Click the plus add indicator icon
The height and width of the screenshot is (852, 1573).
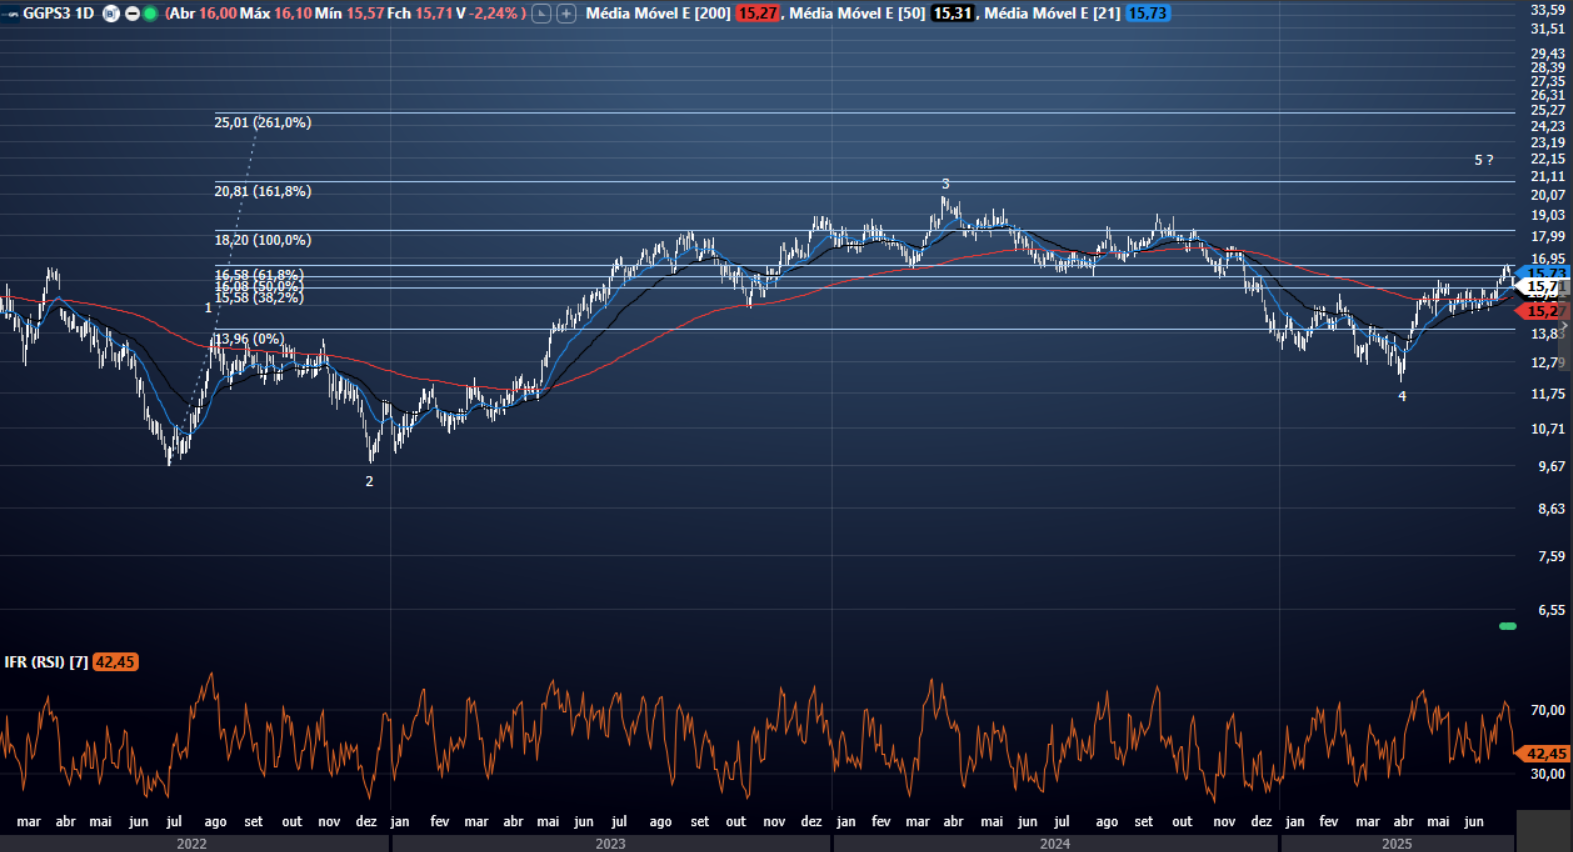(566, 14)
